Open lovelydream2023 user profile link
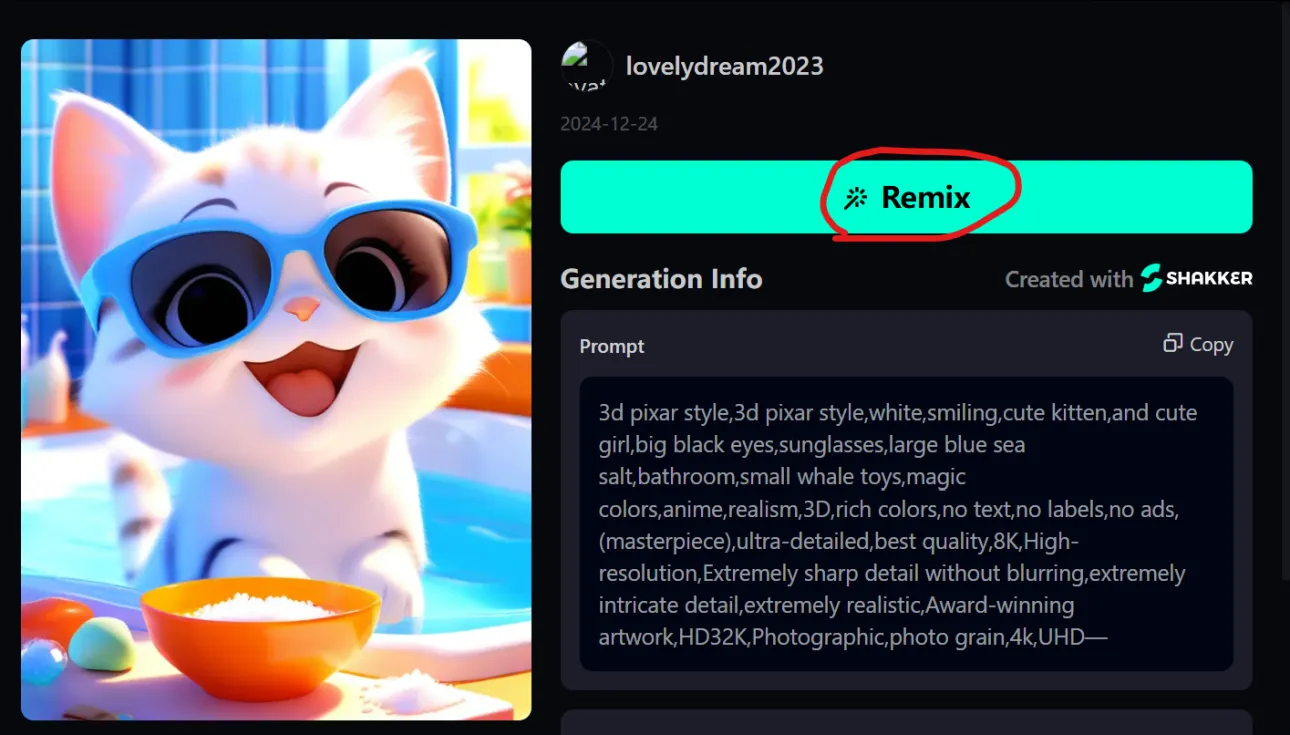 [x=725, y=66]
